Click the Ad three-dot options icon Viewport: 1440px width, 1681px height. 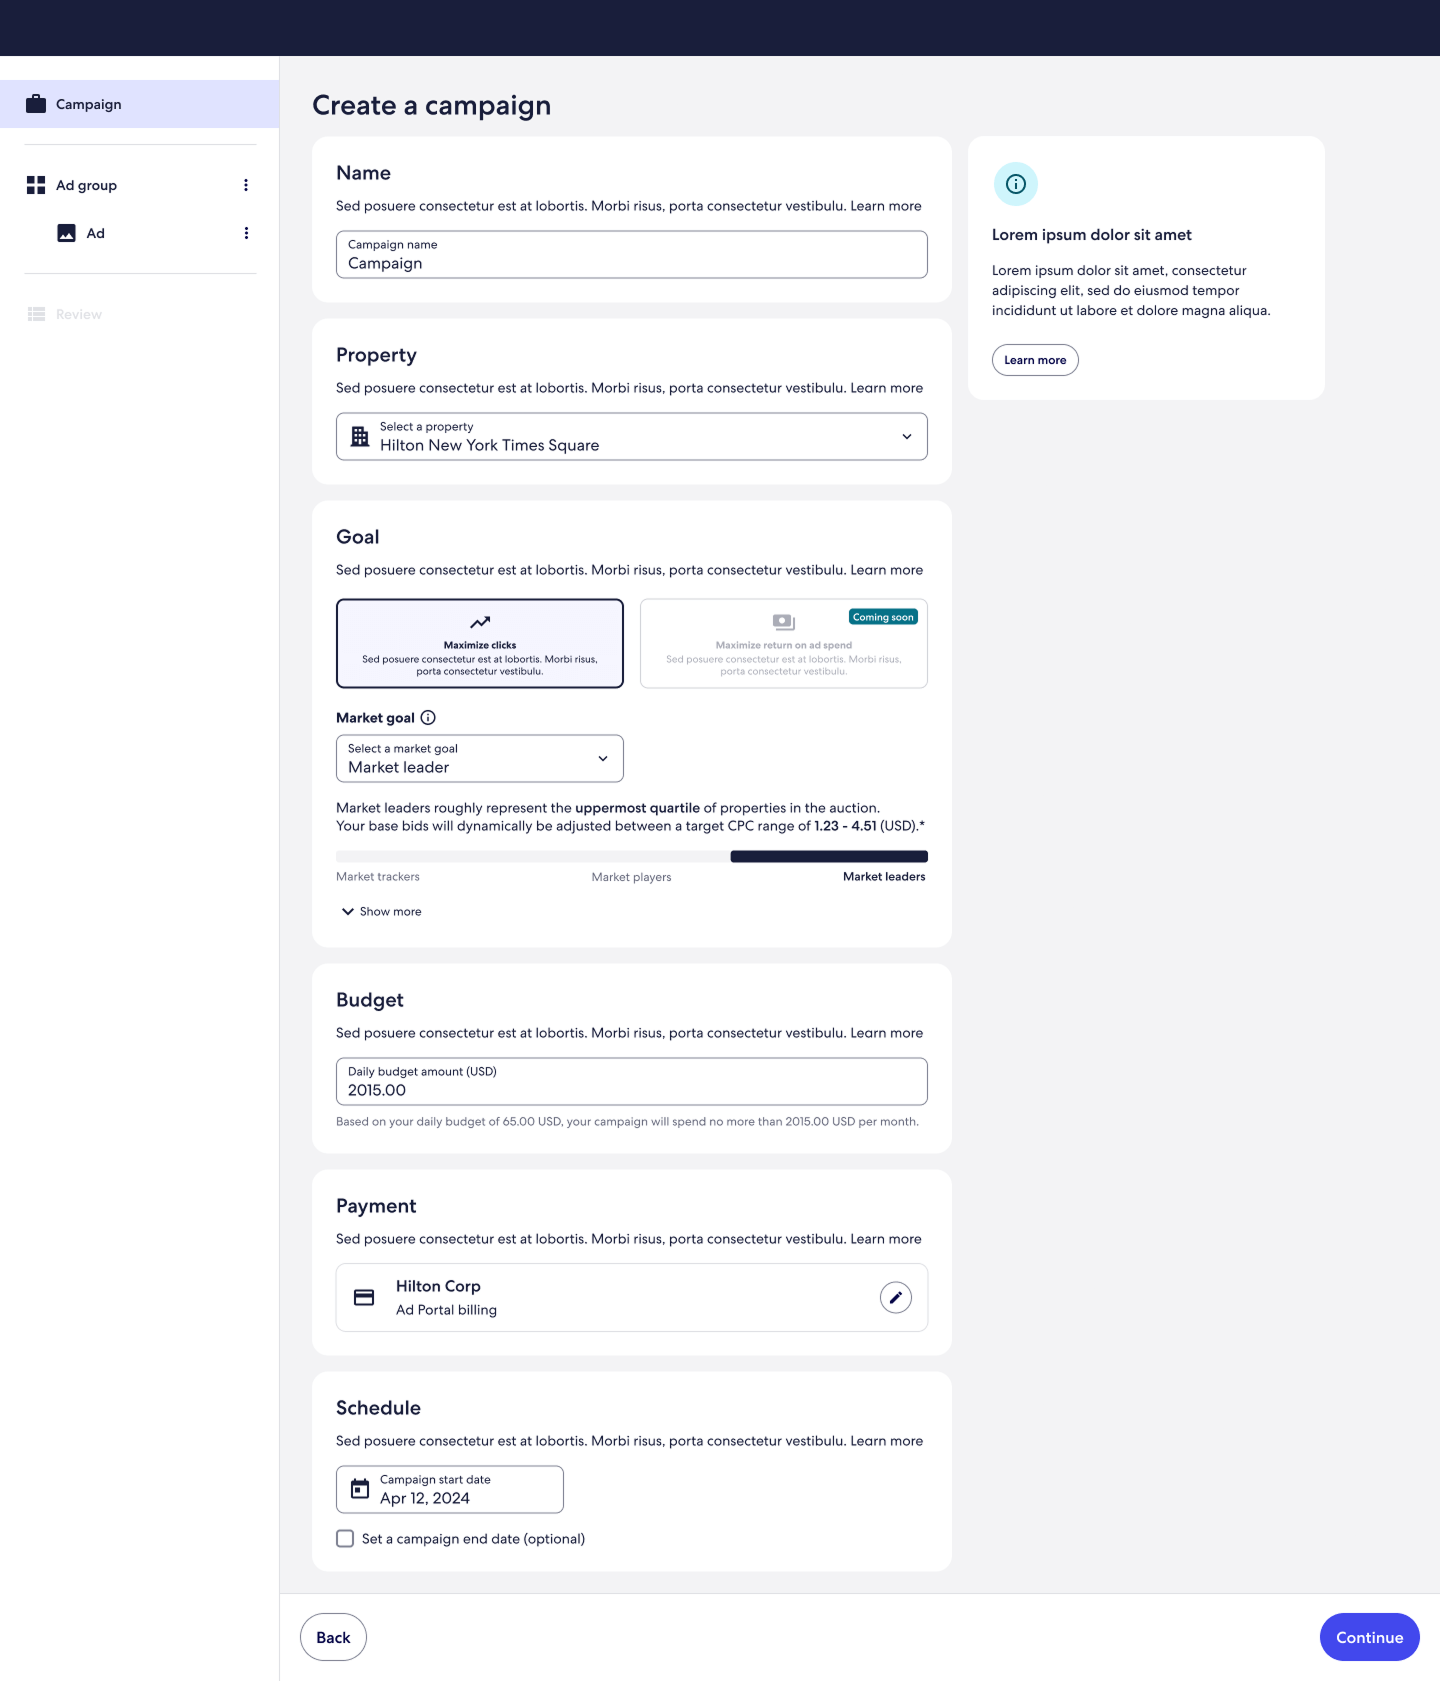tap(246, 233)
